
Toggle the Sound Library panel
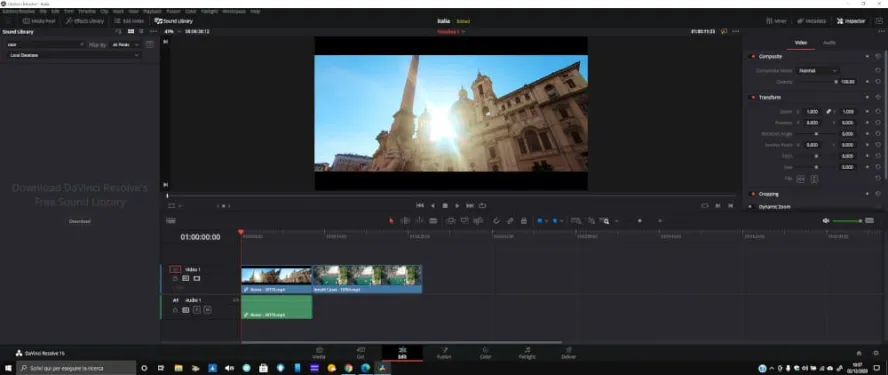click(174, 21)
